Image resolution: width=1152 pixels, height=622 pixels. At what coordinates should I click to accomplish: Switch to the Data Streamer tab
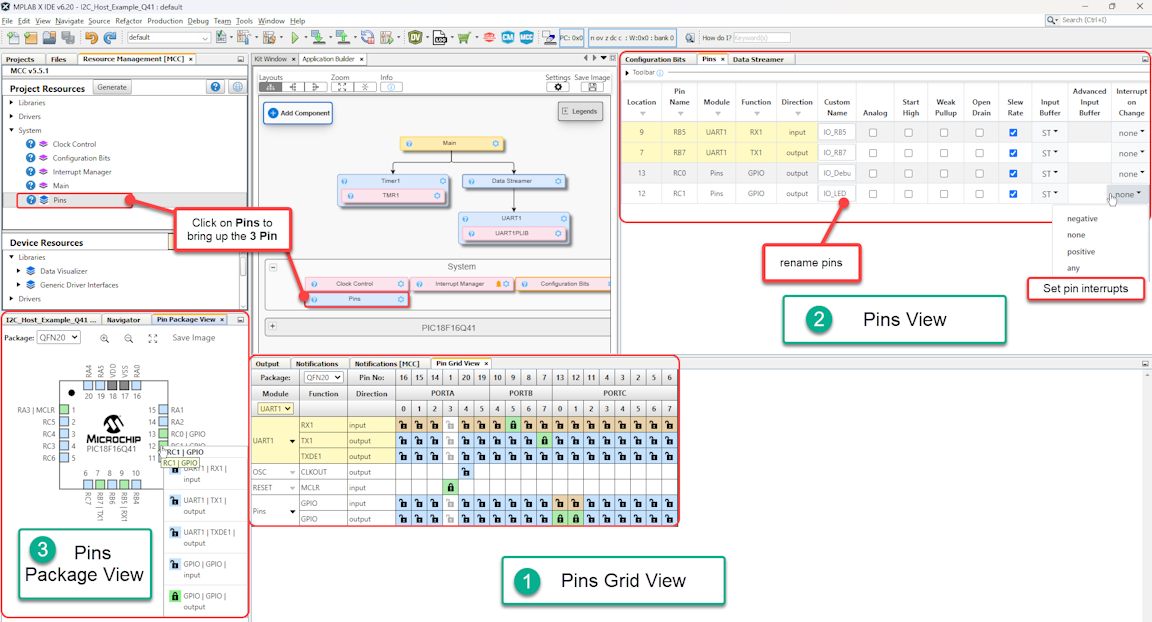758,59
